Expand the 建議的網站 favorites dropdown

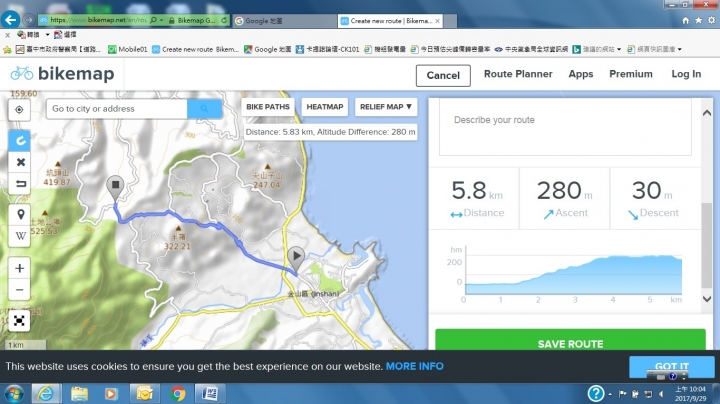click(x=619, y=50)
